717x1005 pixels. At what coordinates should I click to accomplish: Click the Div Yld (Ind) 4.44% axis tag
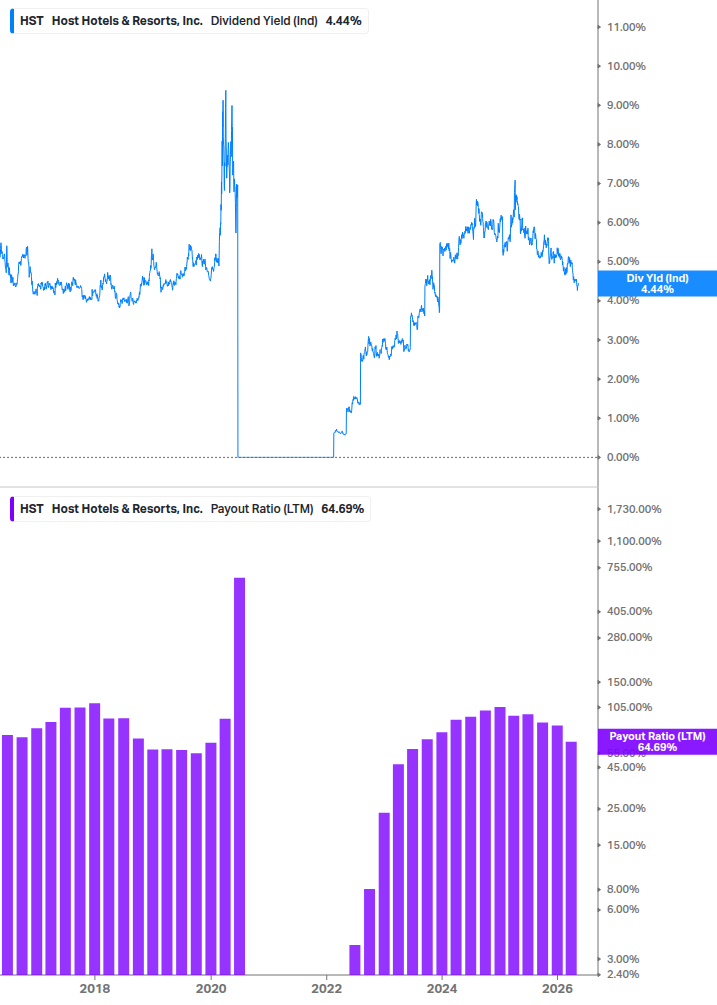(x=657, y=283)
